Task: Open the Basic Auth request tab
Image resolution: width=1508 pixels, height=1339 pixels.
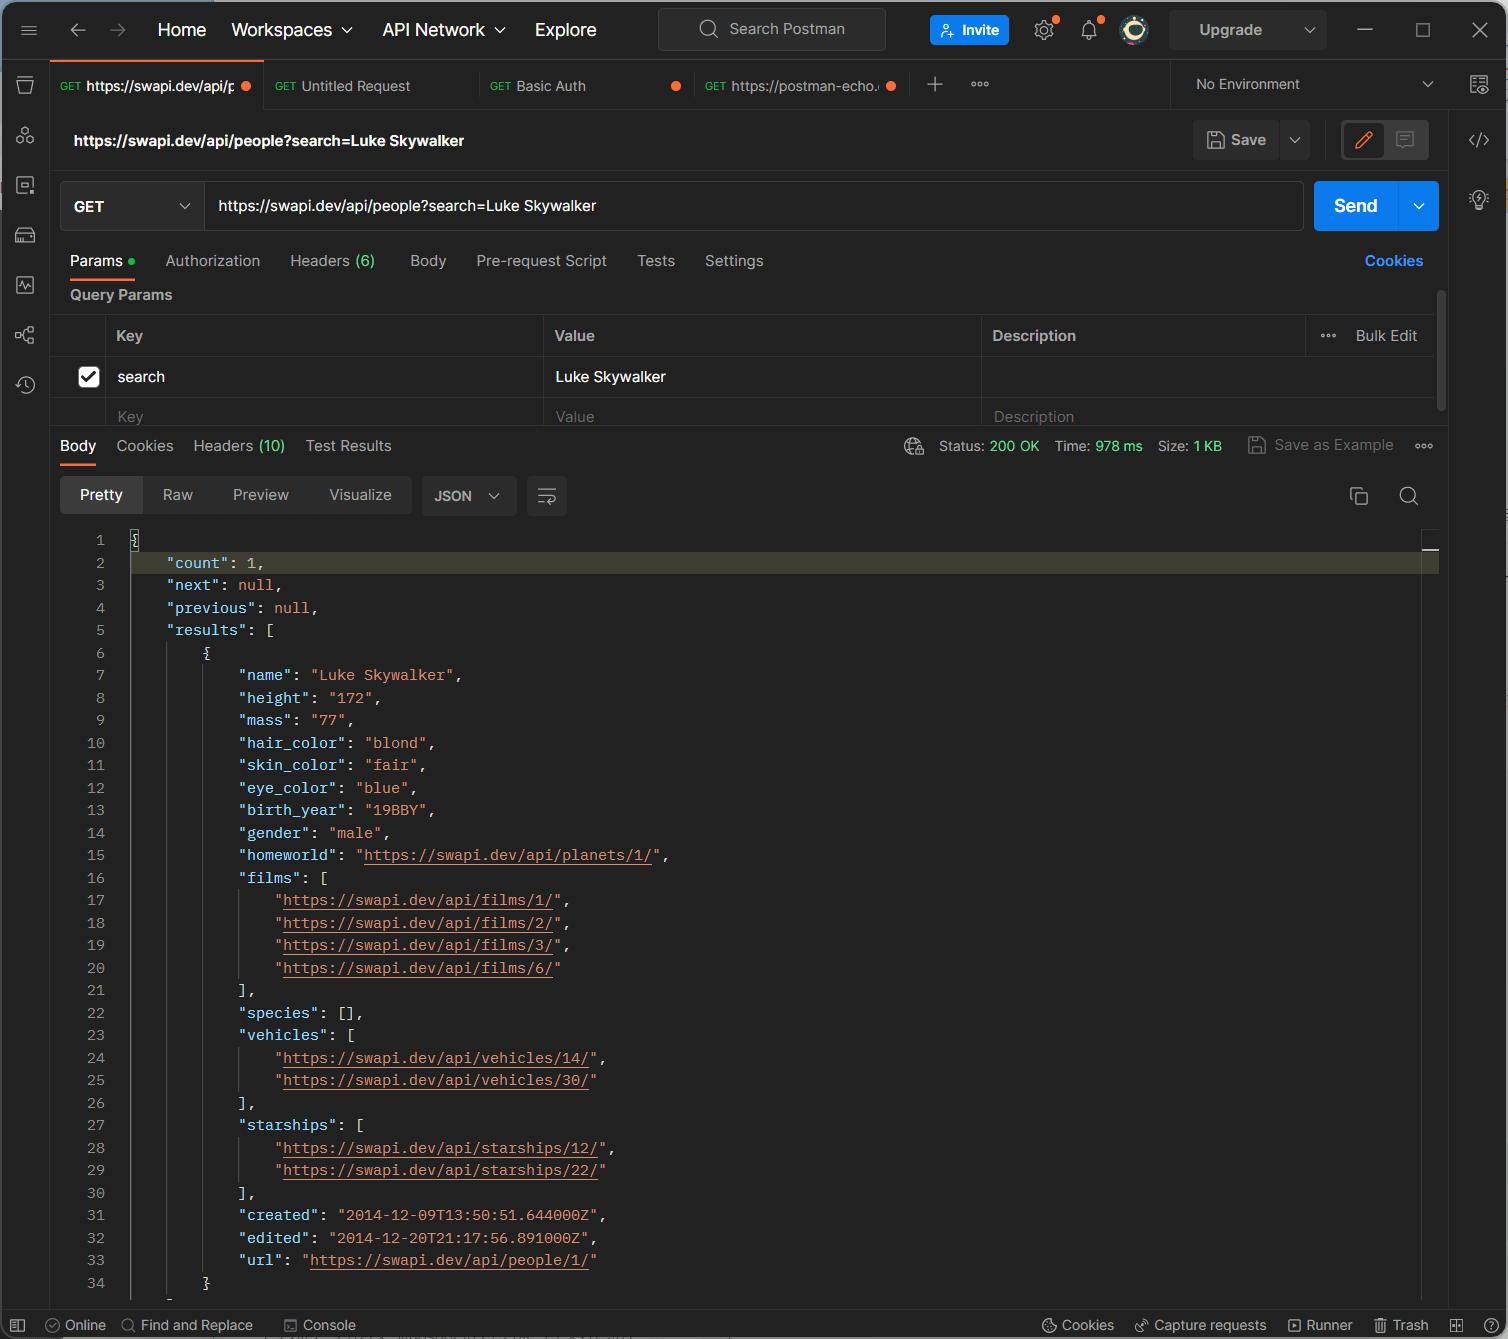Action: pos(551,86)
